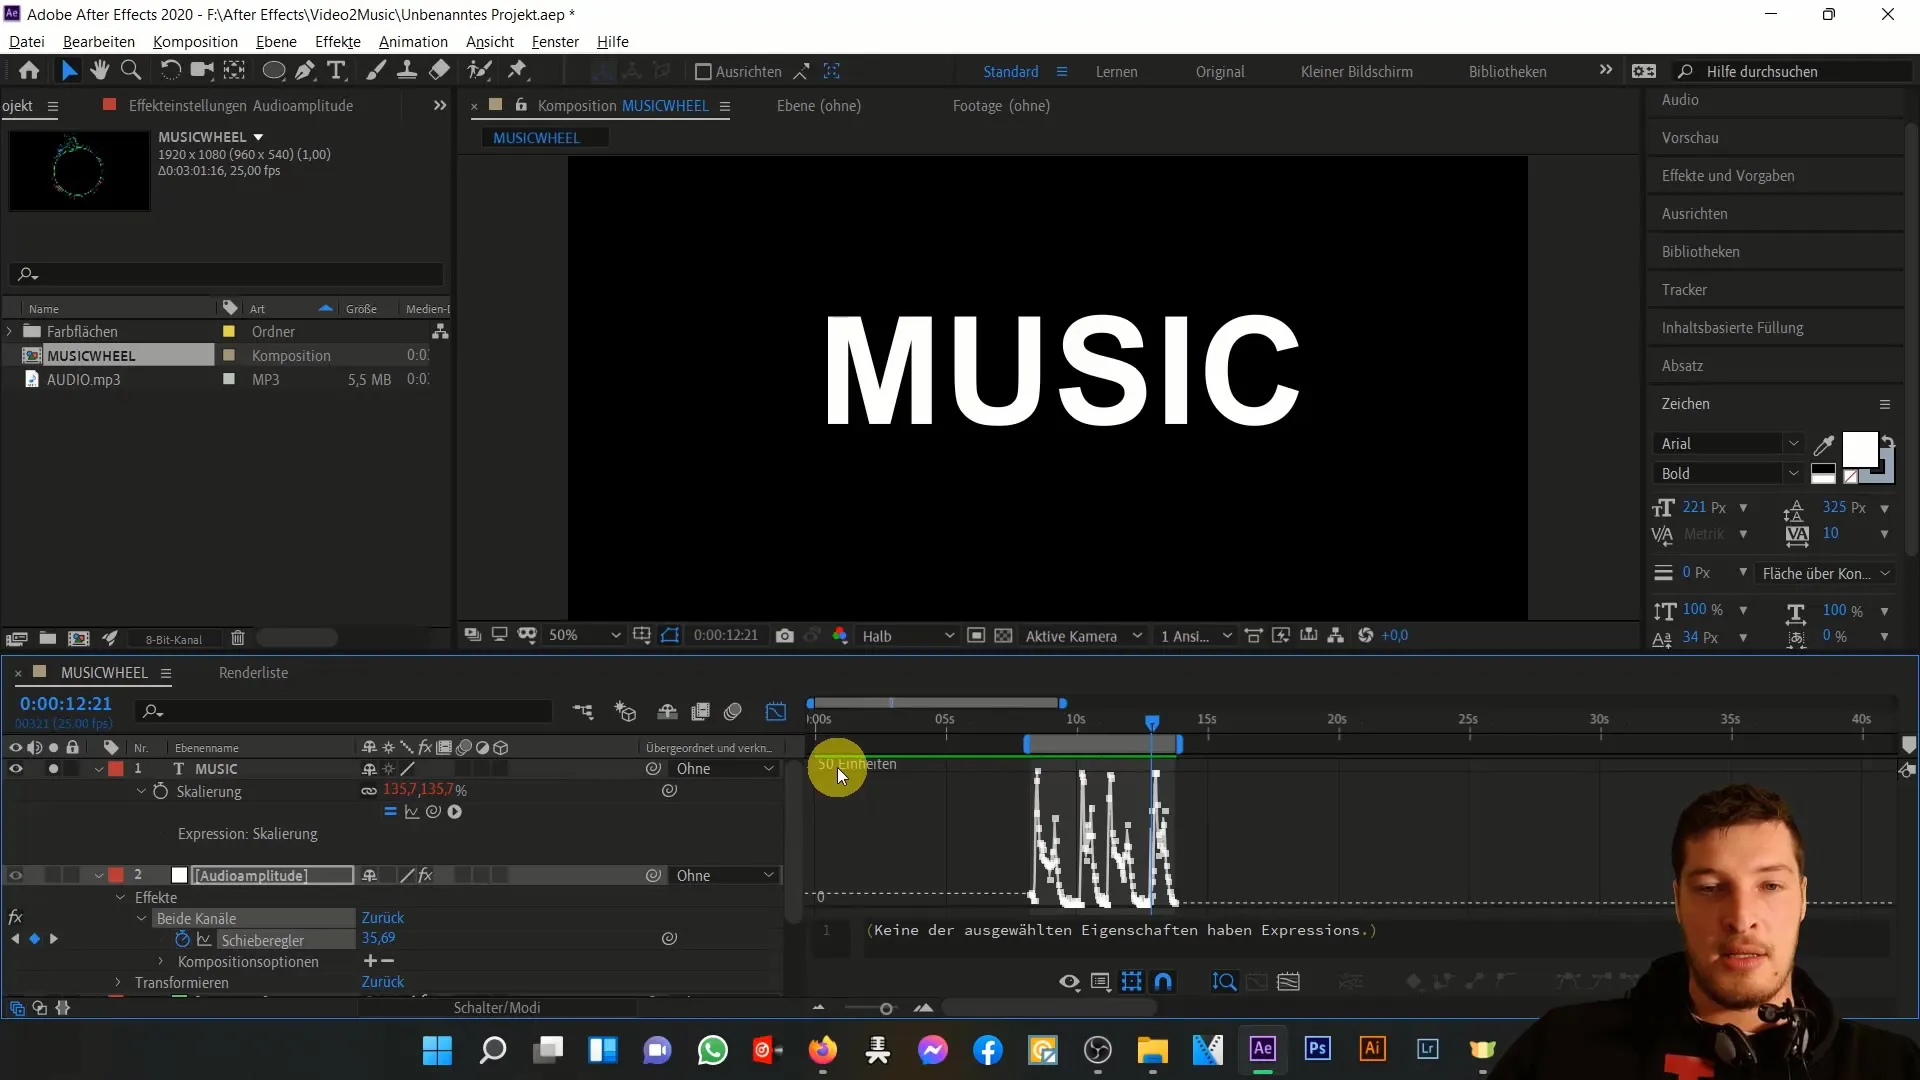The height and width of the screenshot is (1080, 1920).
Task: Open the eyedropper for text color
Action: coord(1824,445)
